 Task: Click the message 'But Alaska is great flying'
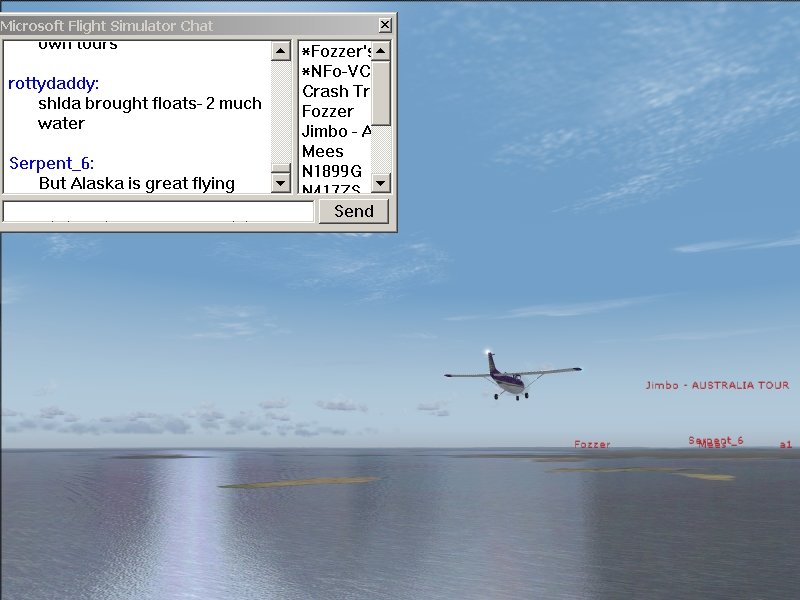coord(137,184)
